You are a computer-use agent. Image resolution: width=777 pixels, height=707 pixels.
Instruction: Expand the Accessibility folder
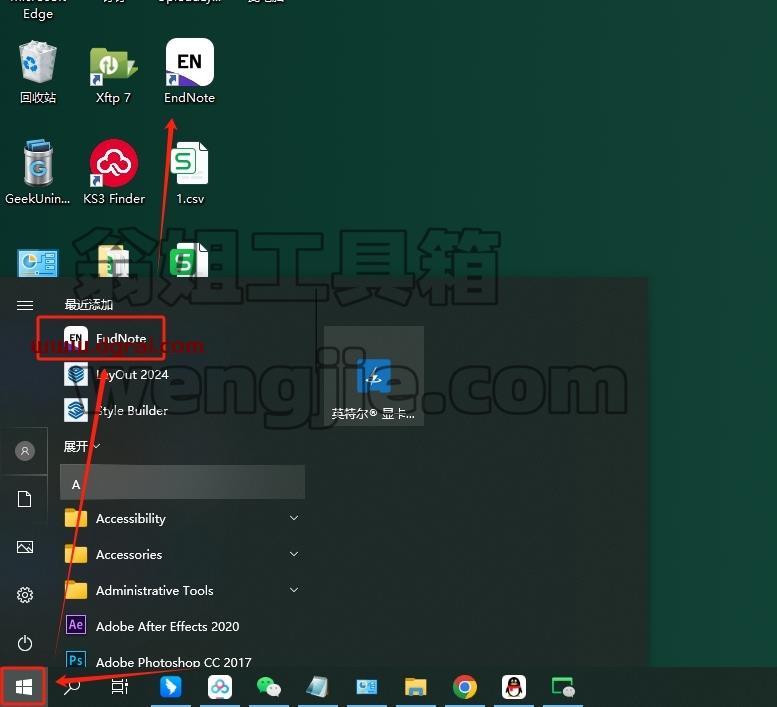[182, 519]
